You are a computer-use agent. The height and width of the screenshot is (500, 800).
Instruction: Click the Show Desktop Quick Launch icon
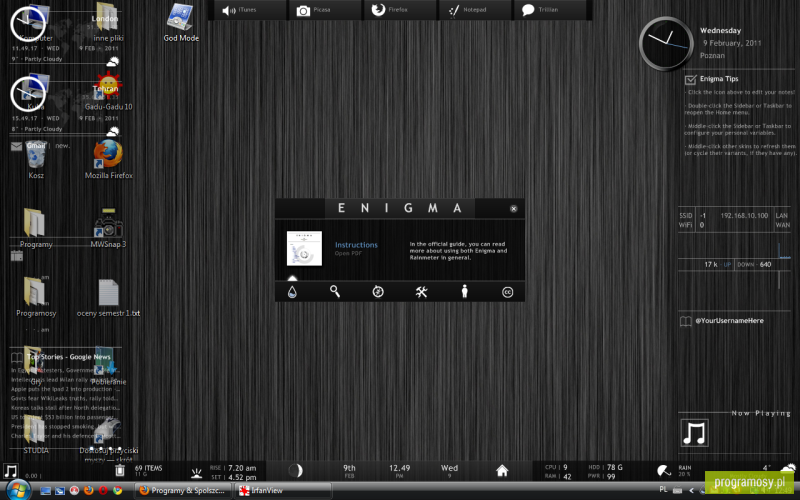(x=45, y=491)
